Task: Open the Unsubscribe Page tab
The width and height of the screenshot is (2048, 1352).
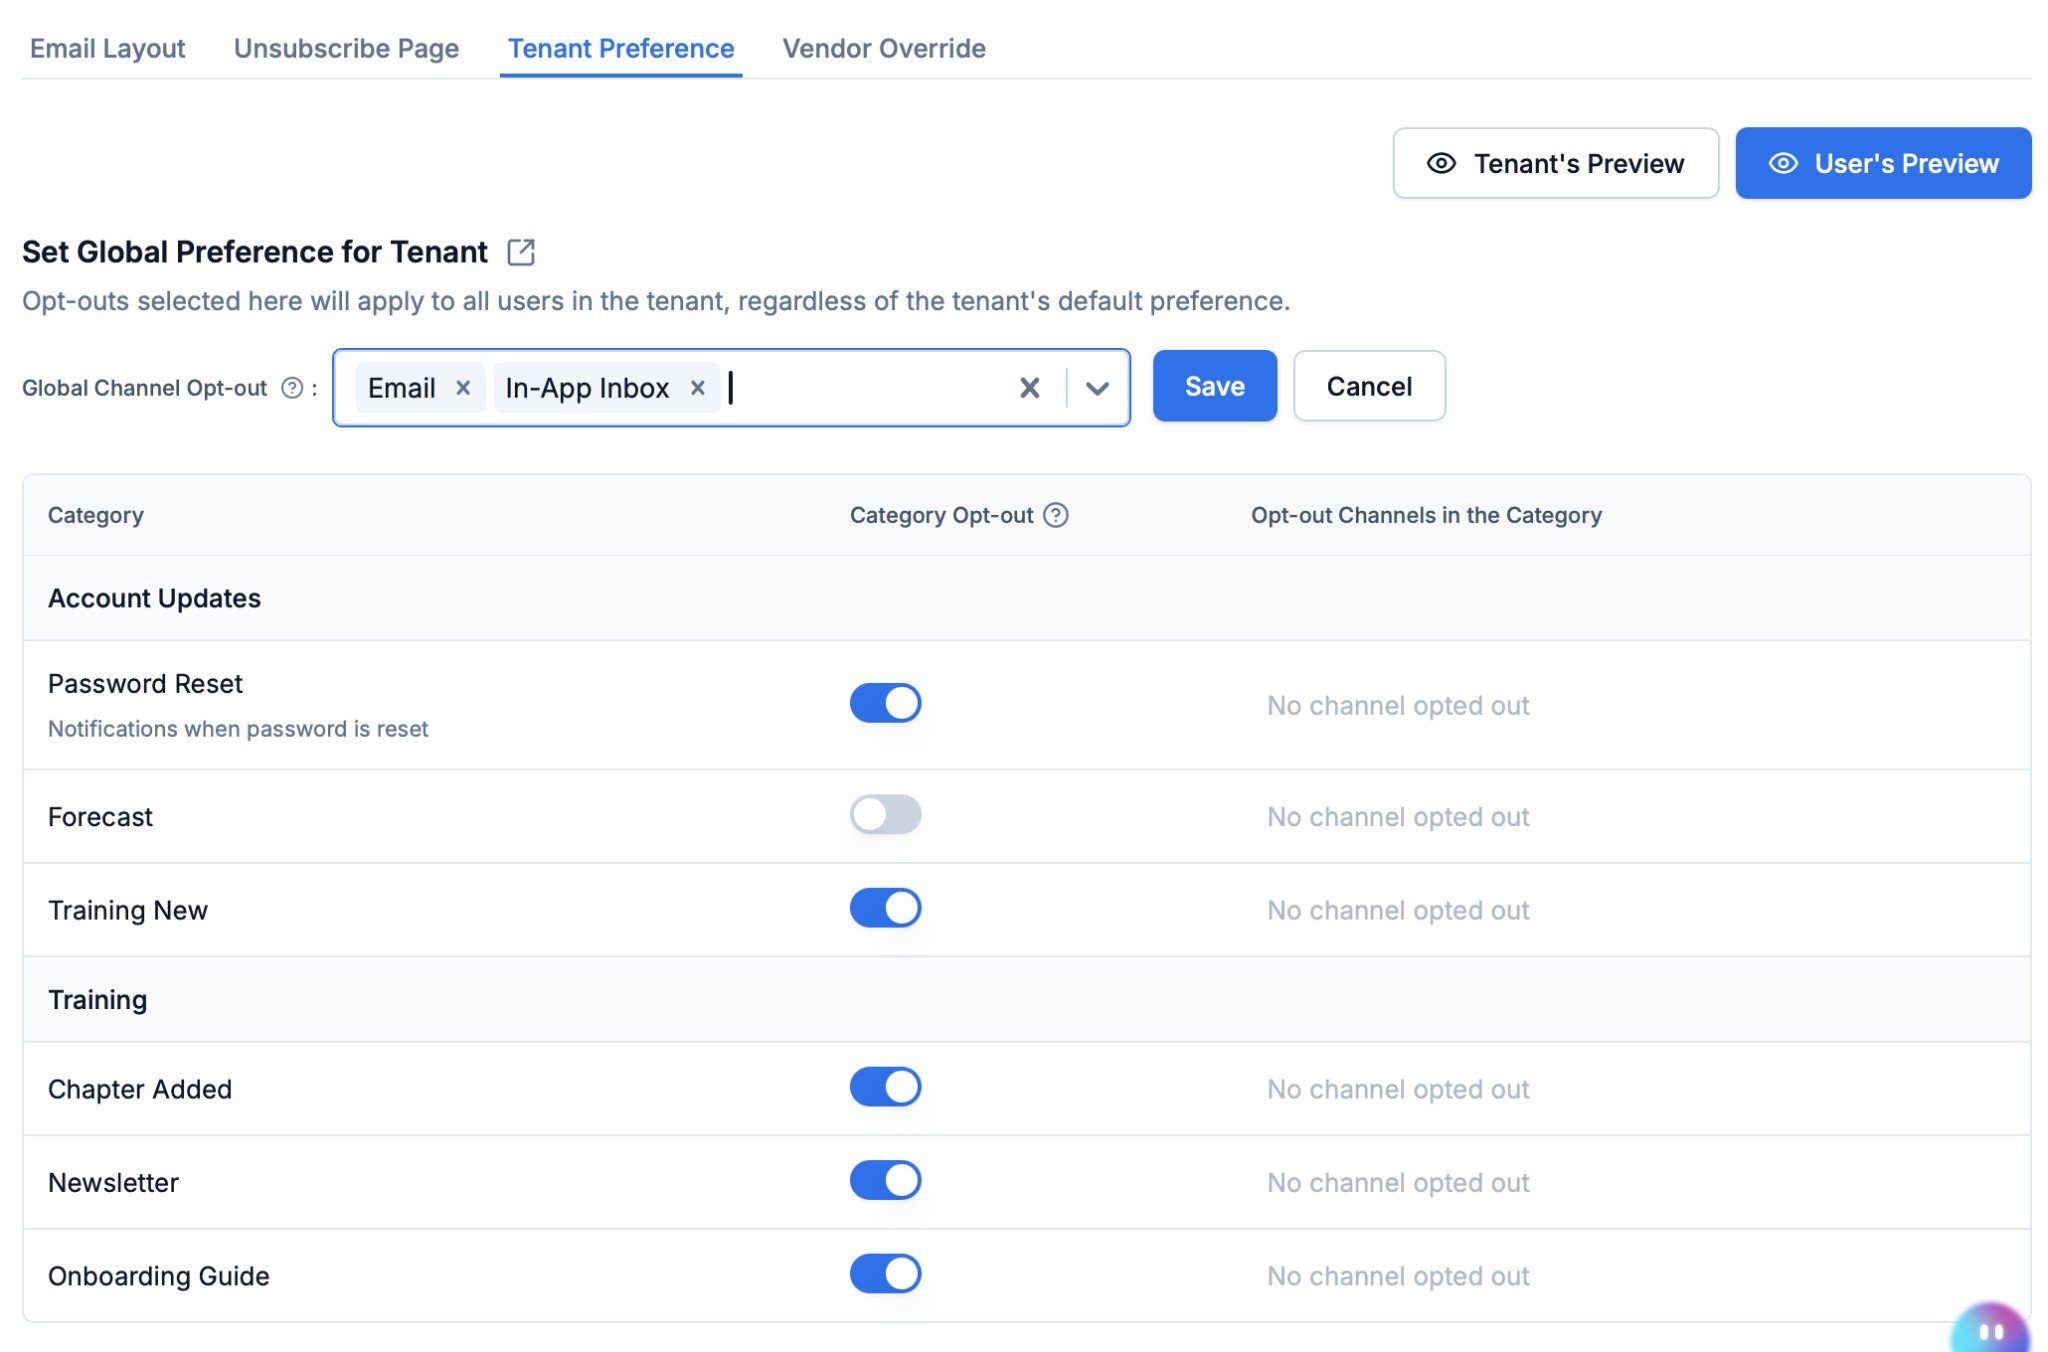Action: coord(346,48)
